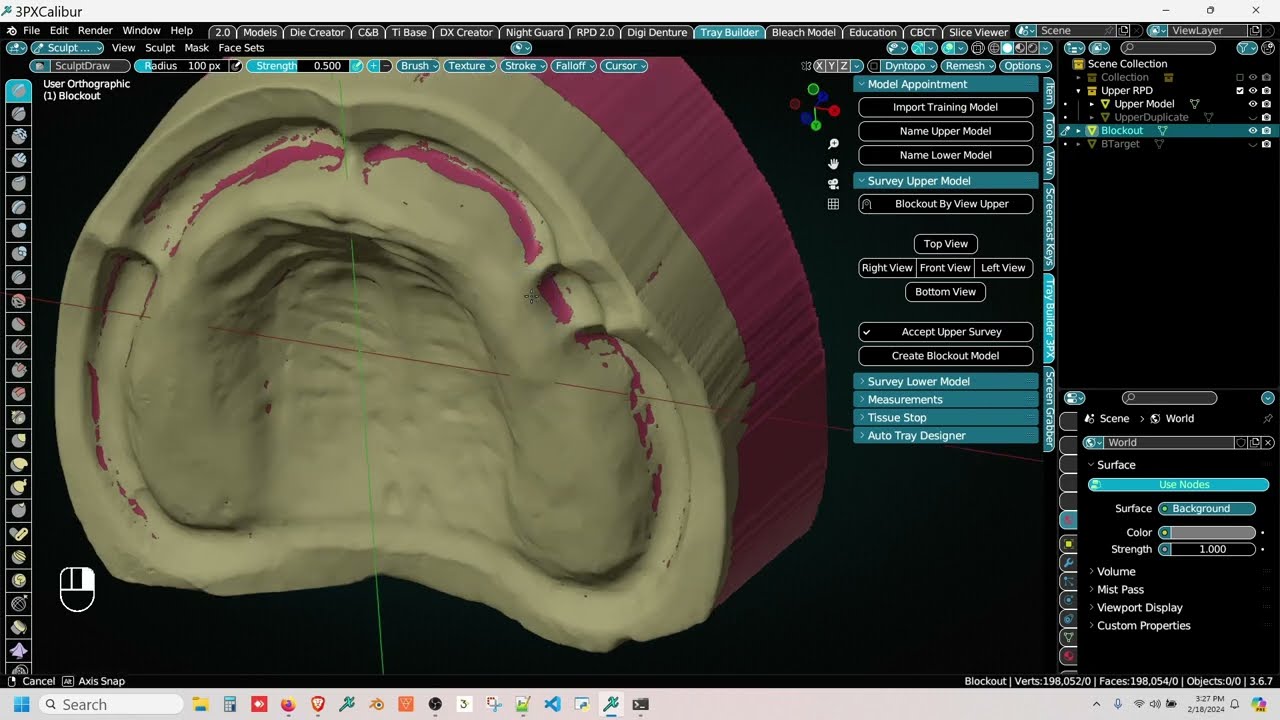Duplicate the World datablock with copy icon
1280x720 pixels.
click(1254, 442)
